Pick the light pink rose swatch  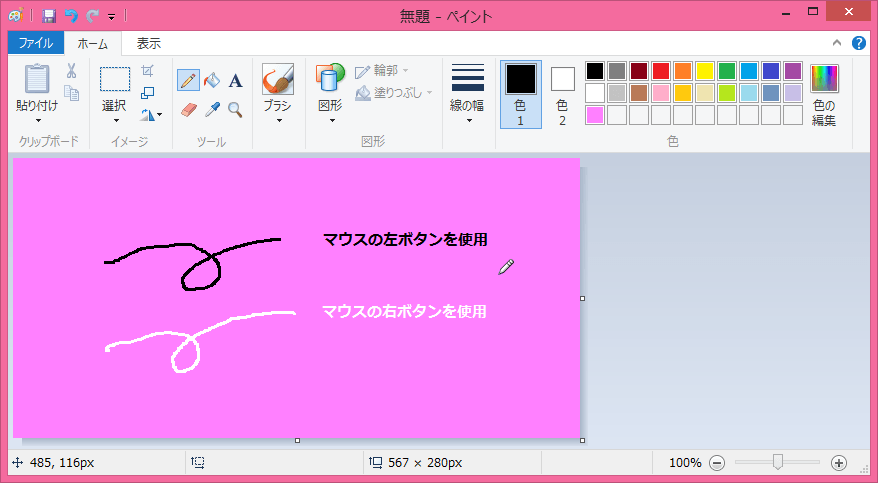pos(661,93)
